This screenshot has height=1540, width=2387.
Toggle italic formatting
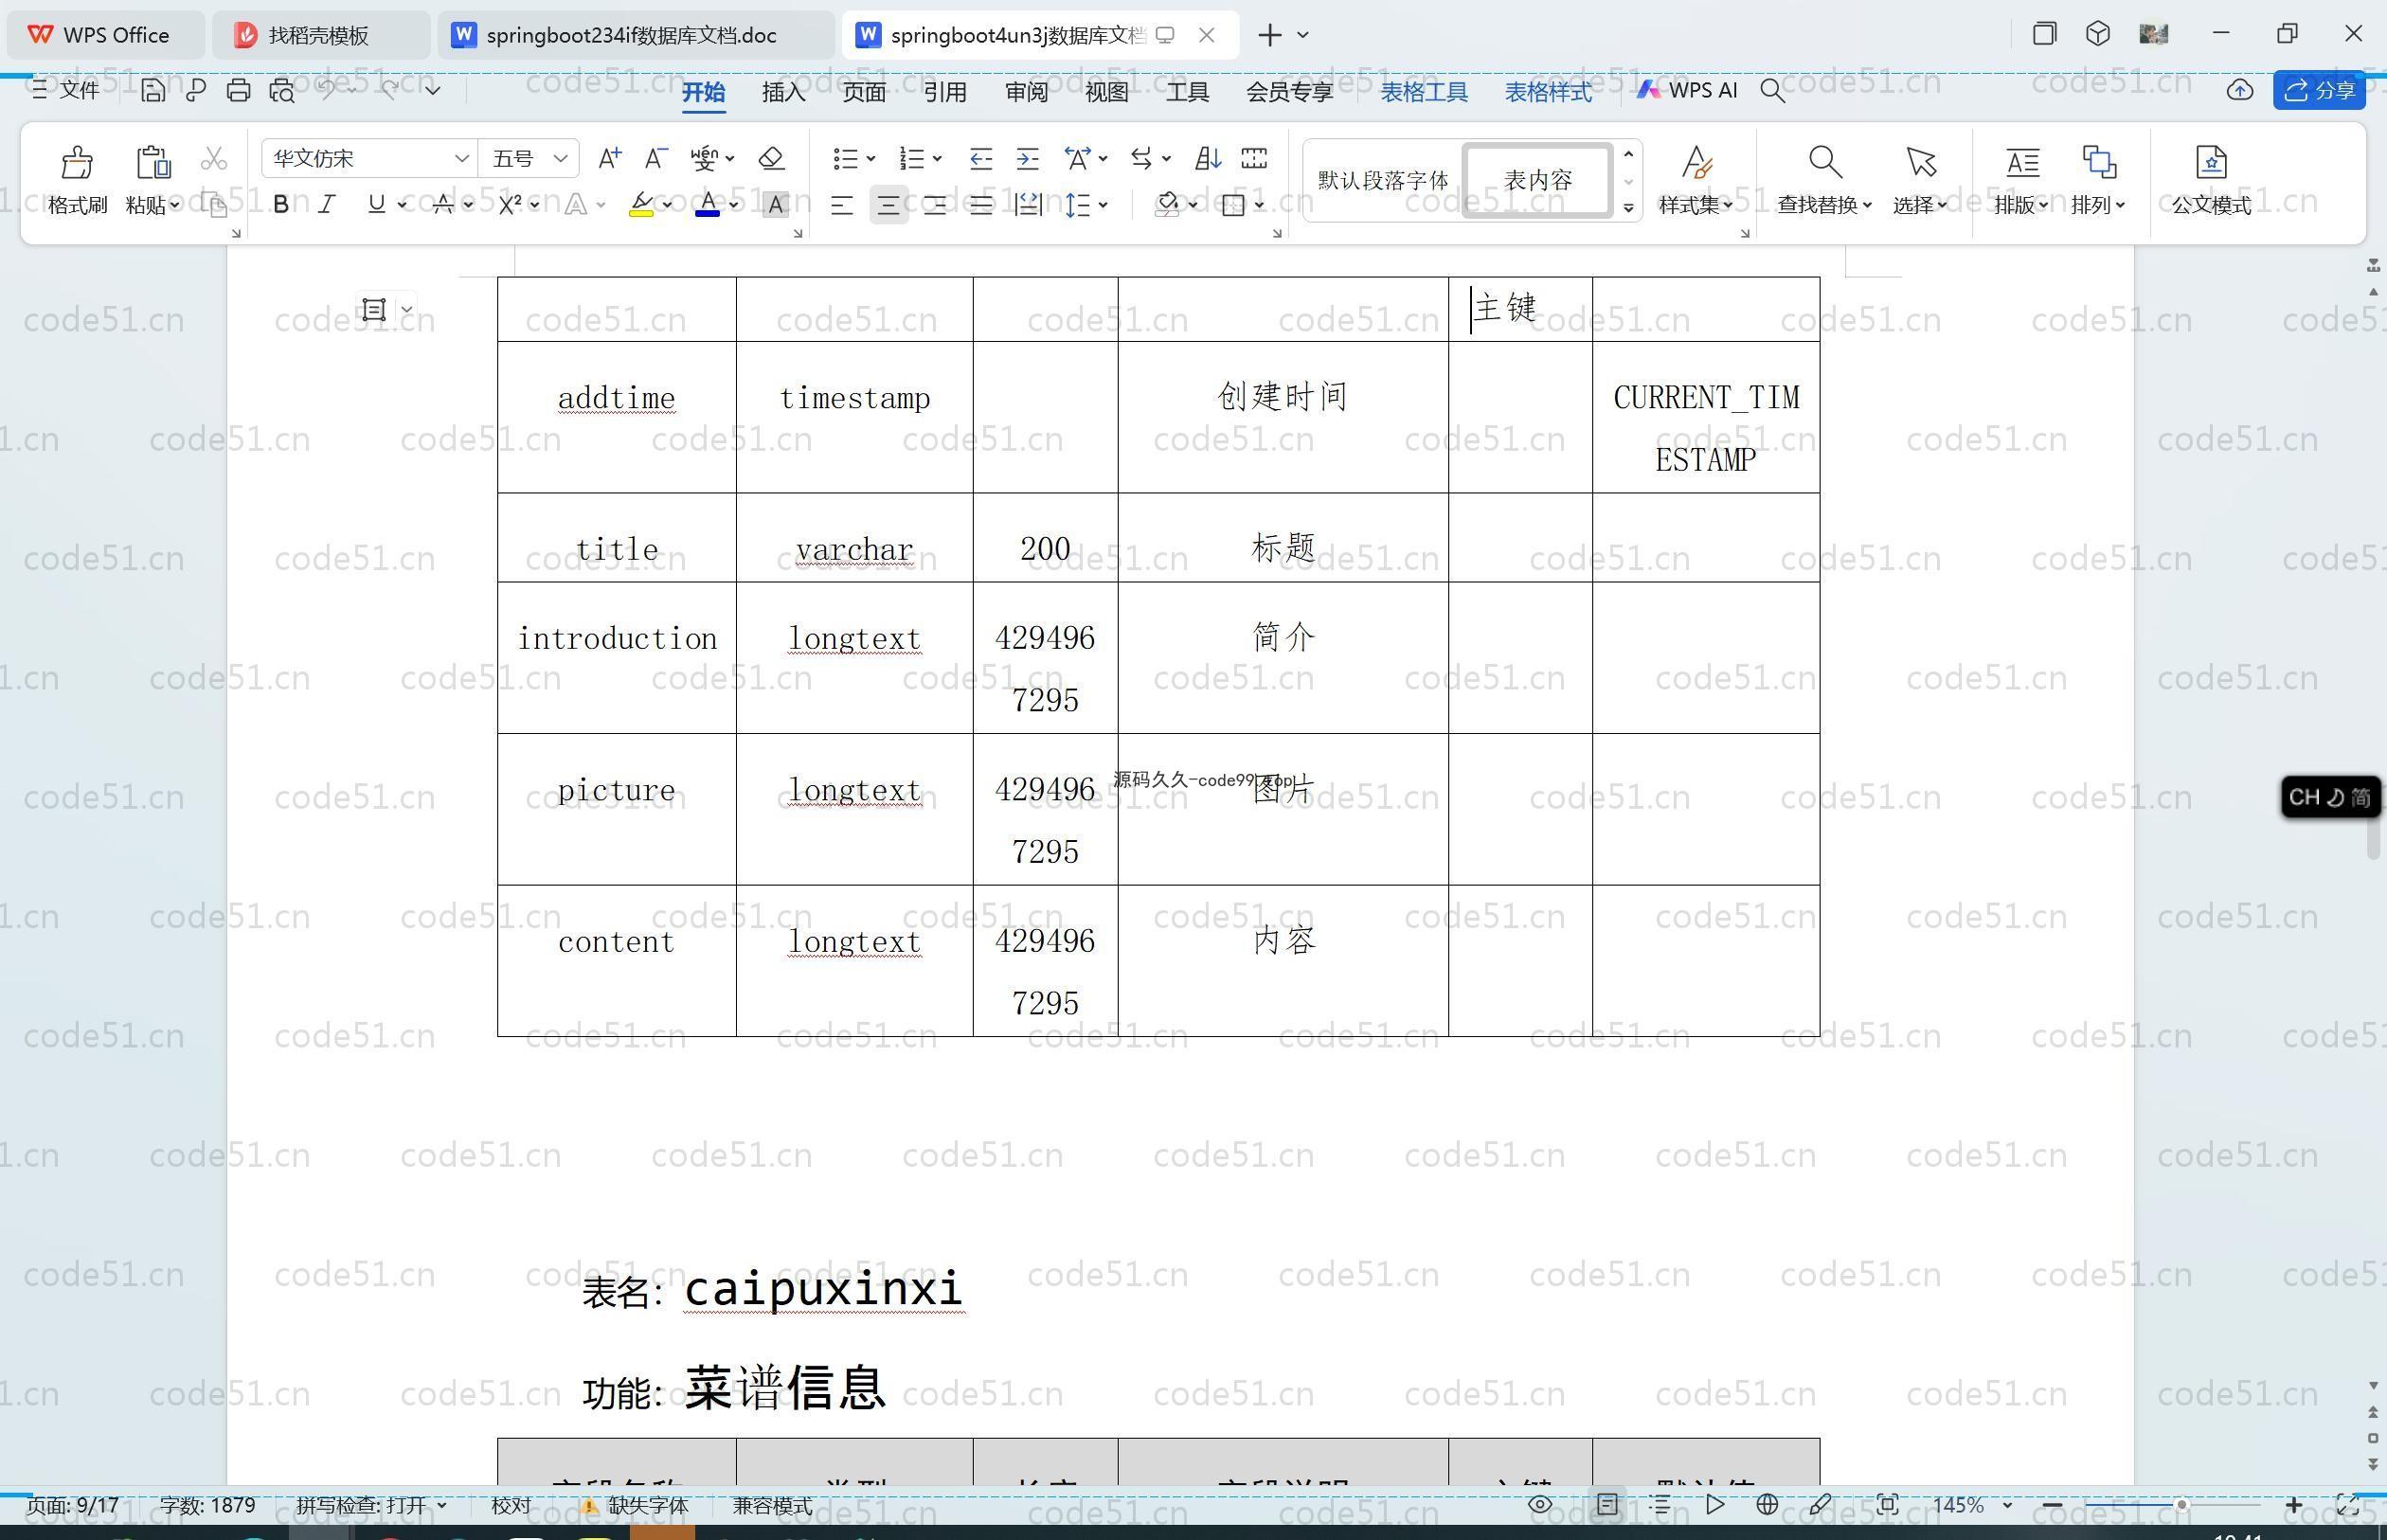(x=327, y=205)
